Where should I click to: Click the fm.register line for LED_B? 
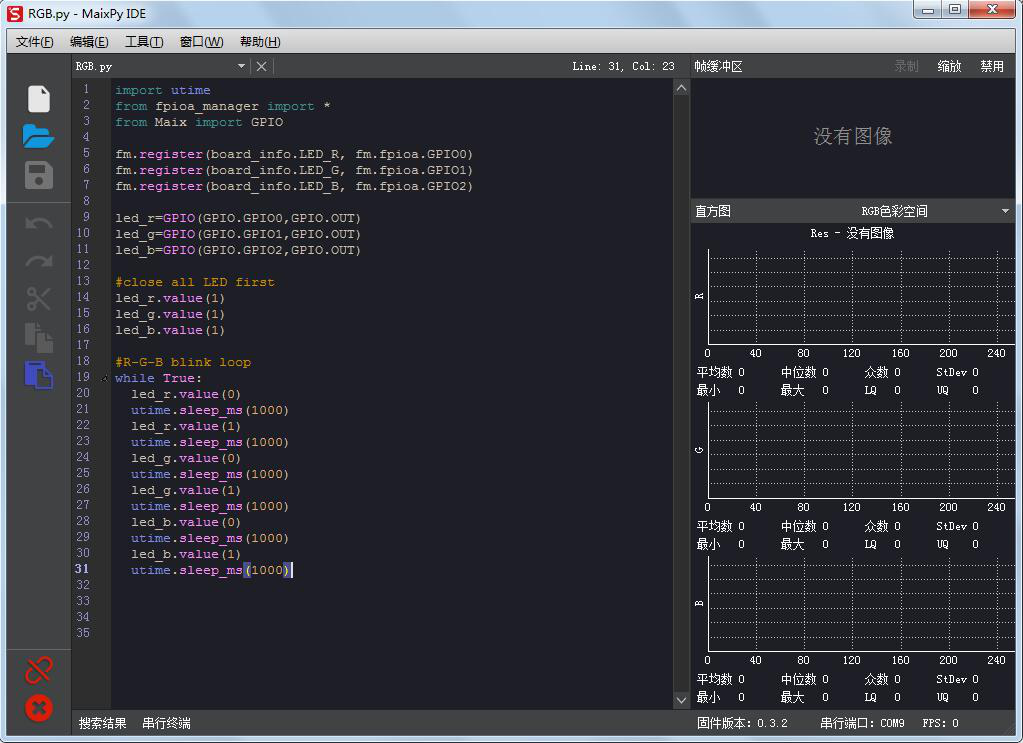pos(294,186)
